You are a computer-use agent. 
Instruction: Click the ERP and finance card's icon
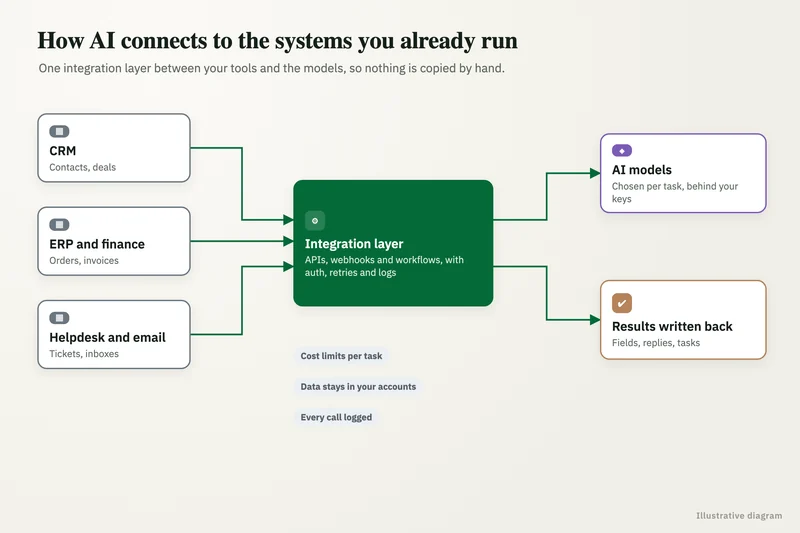[59, 225]
